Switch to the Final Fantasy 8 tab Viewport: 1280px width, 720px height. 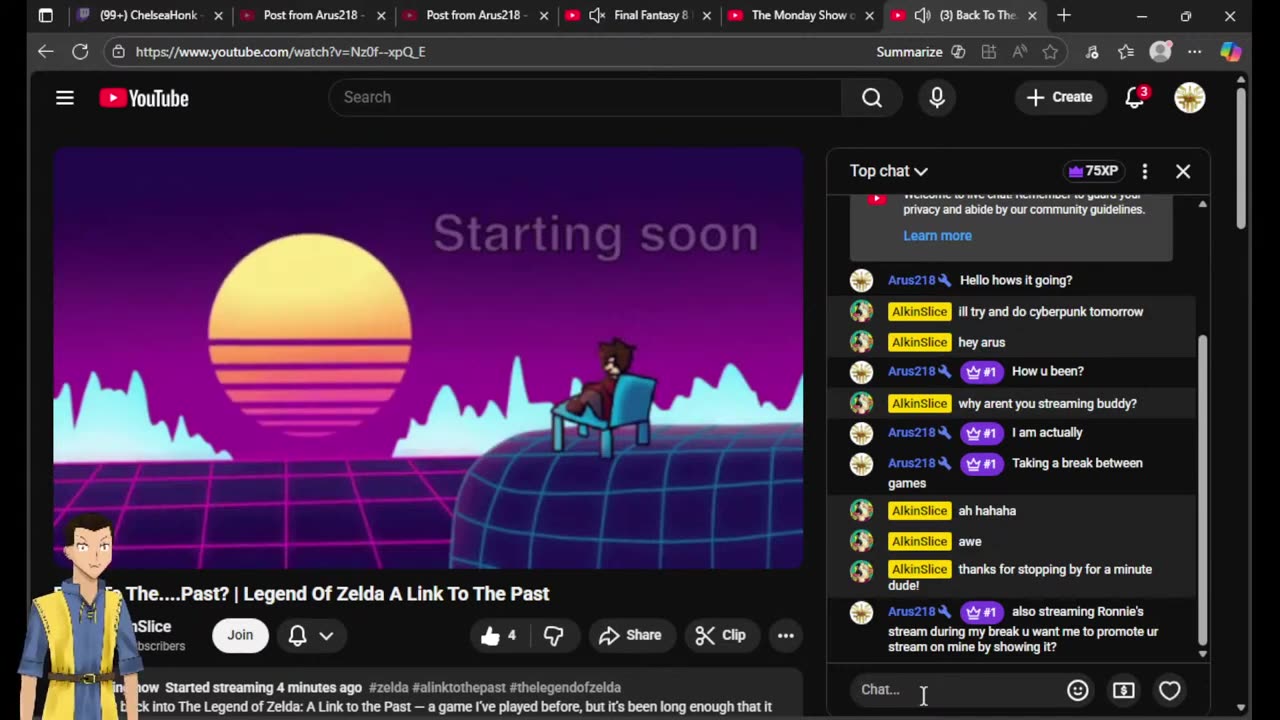click(638, 15)
